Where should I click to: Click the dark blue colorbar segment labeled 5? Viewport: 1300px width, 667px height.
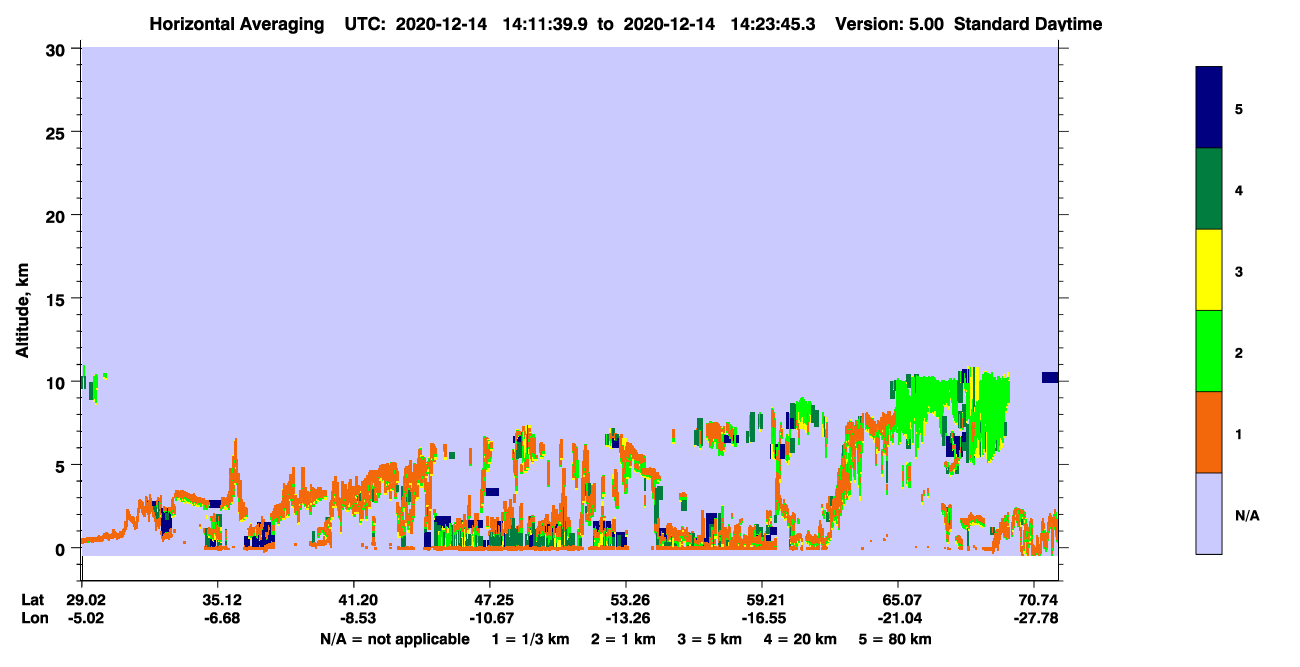coord(1209,108)
